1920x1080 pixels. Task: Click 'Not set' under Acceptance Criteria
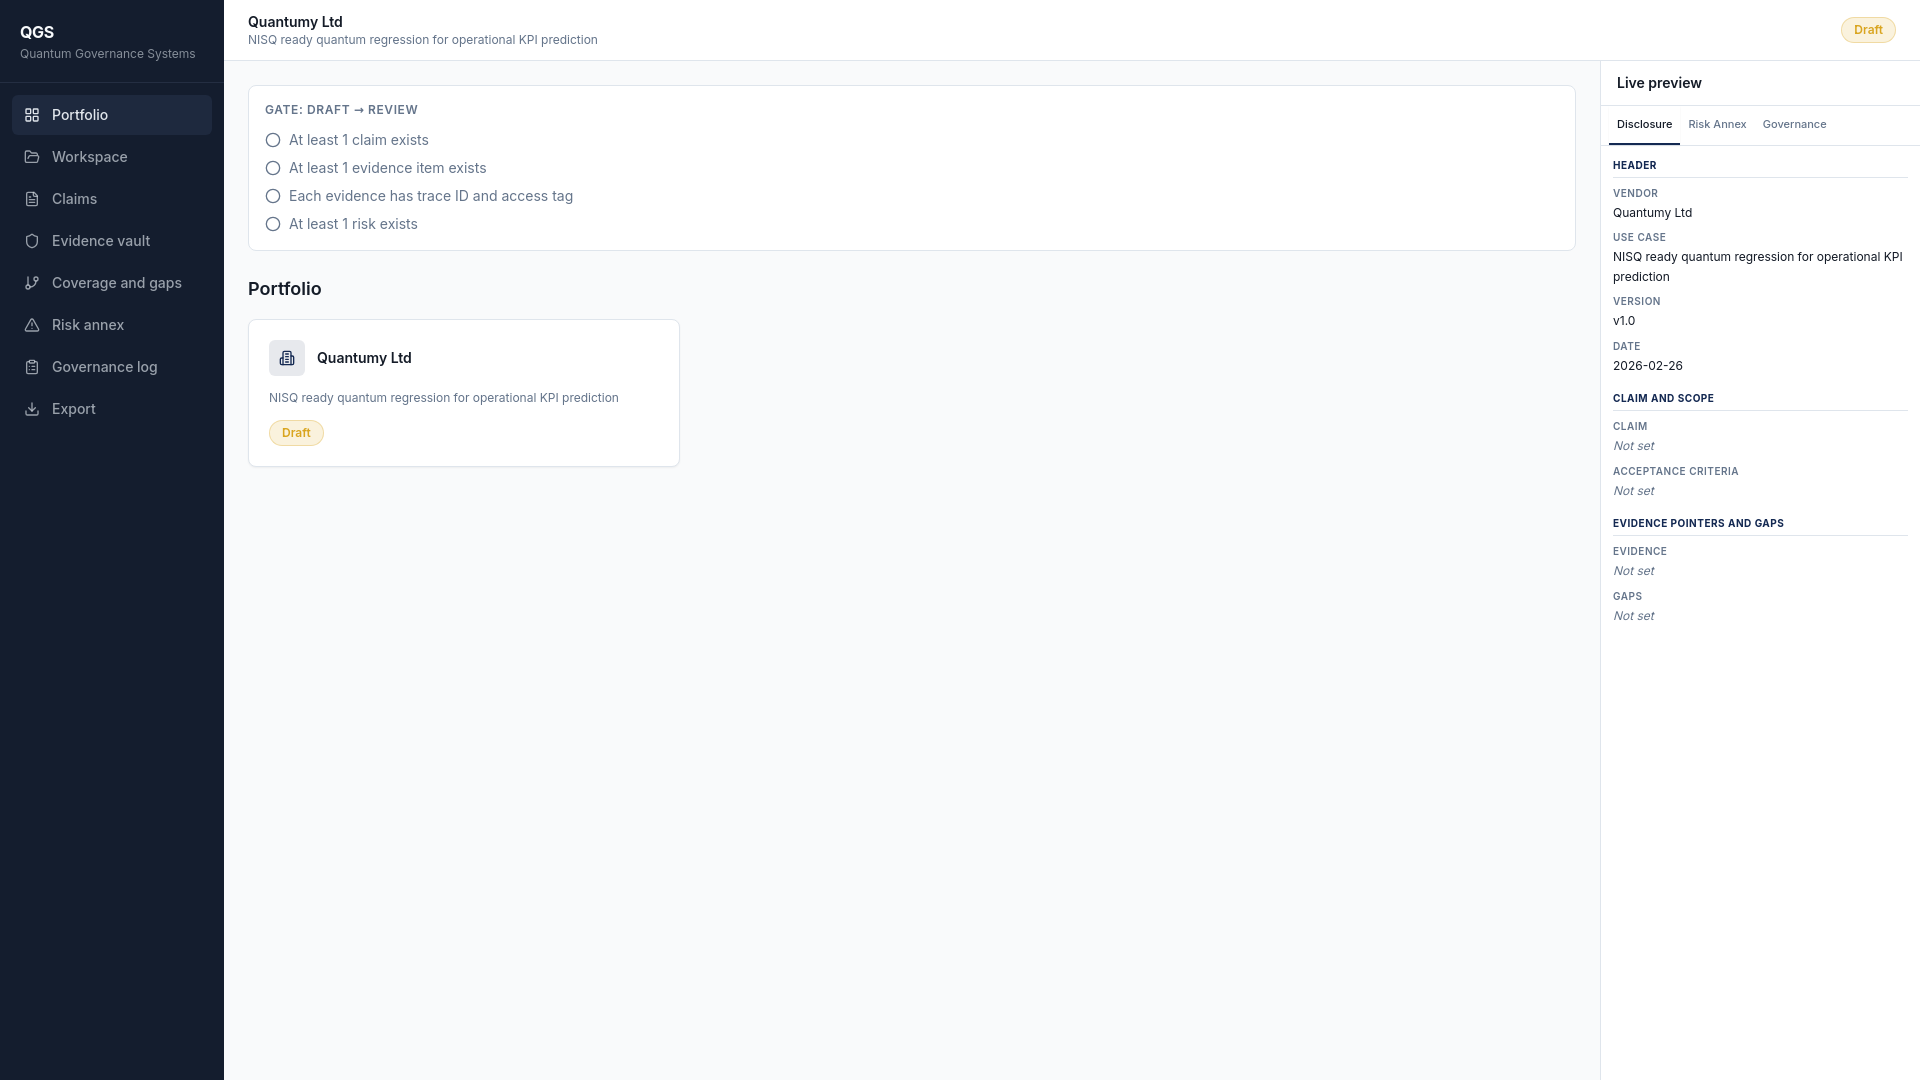tap(1633, 491)
